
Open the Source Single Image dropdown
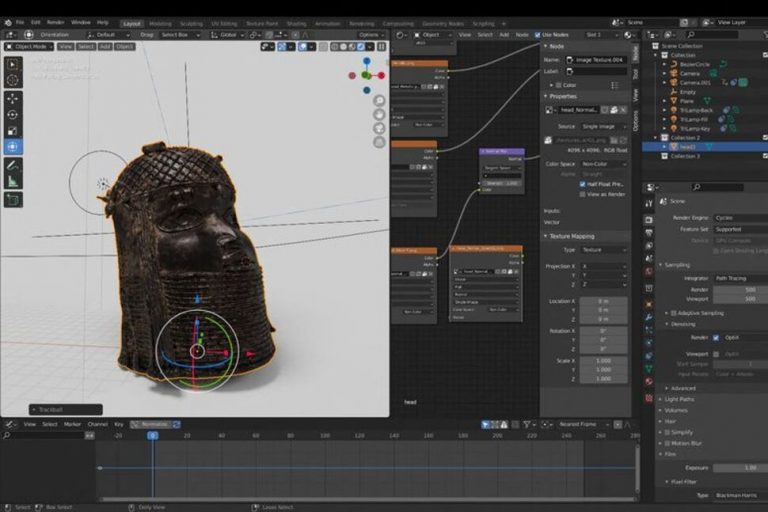coord(603,126)
